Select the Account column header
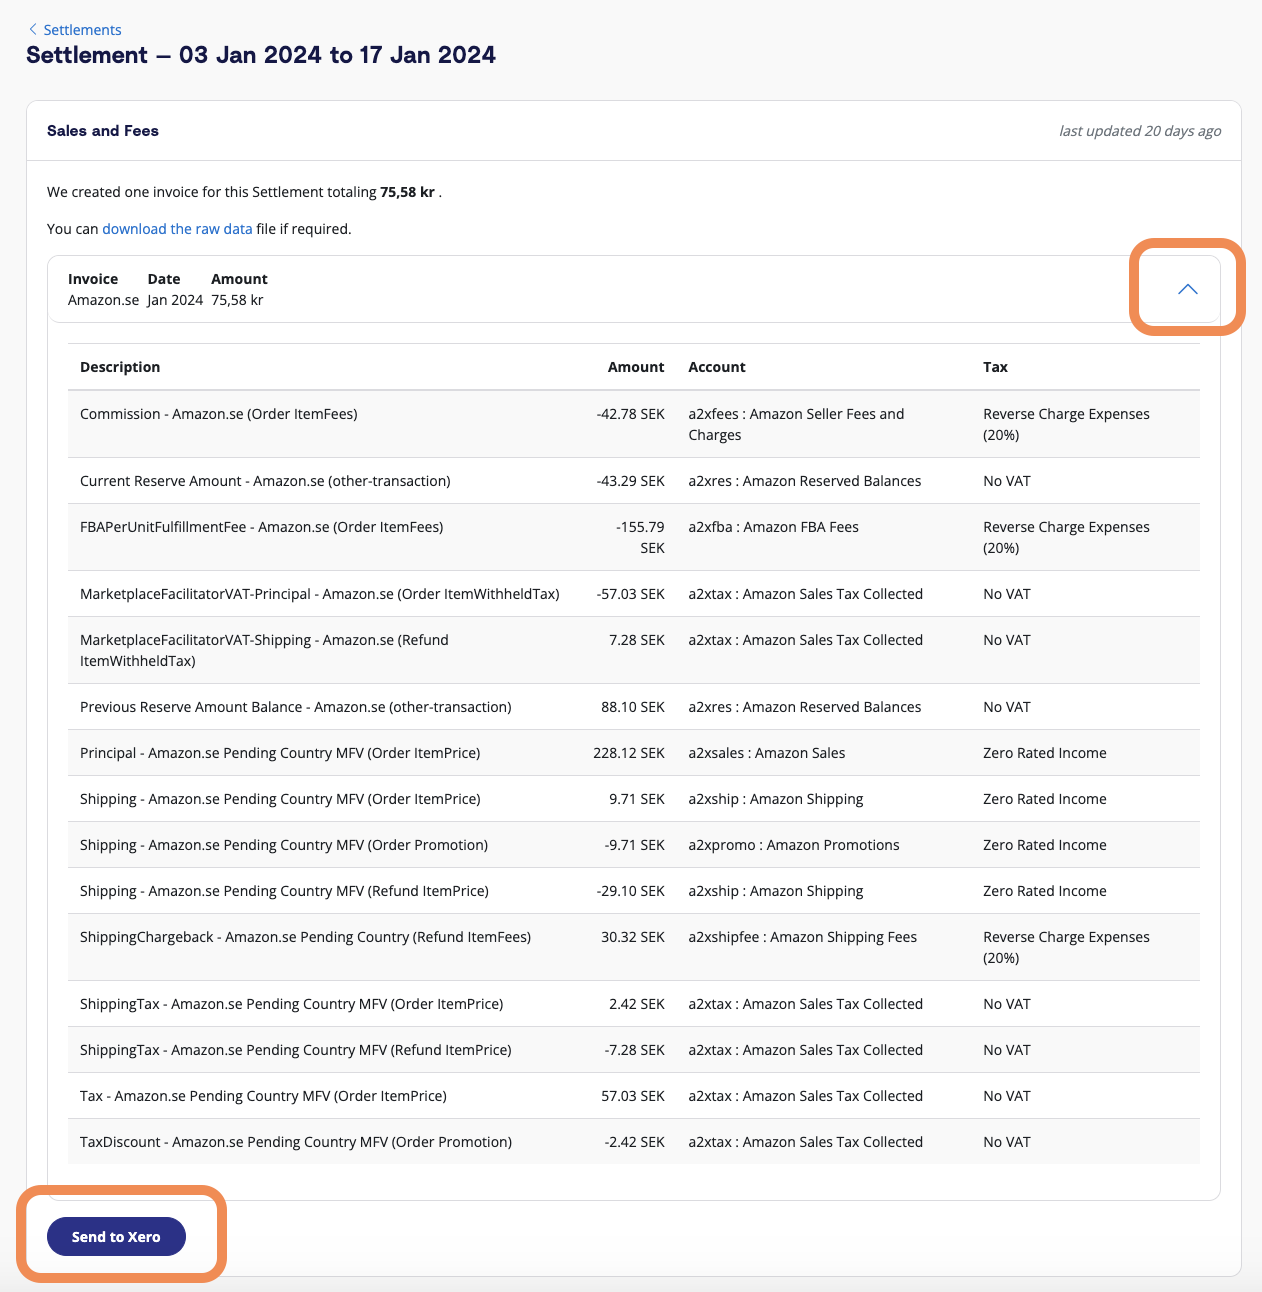The height and width of the screenshot is (1292, 1262). [717, 367]
